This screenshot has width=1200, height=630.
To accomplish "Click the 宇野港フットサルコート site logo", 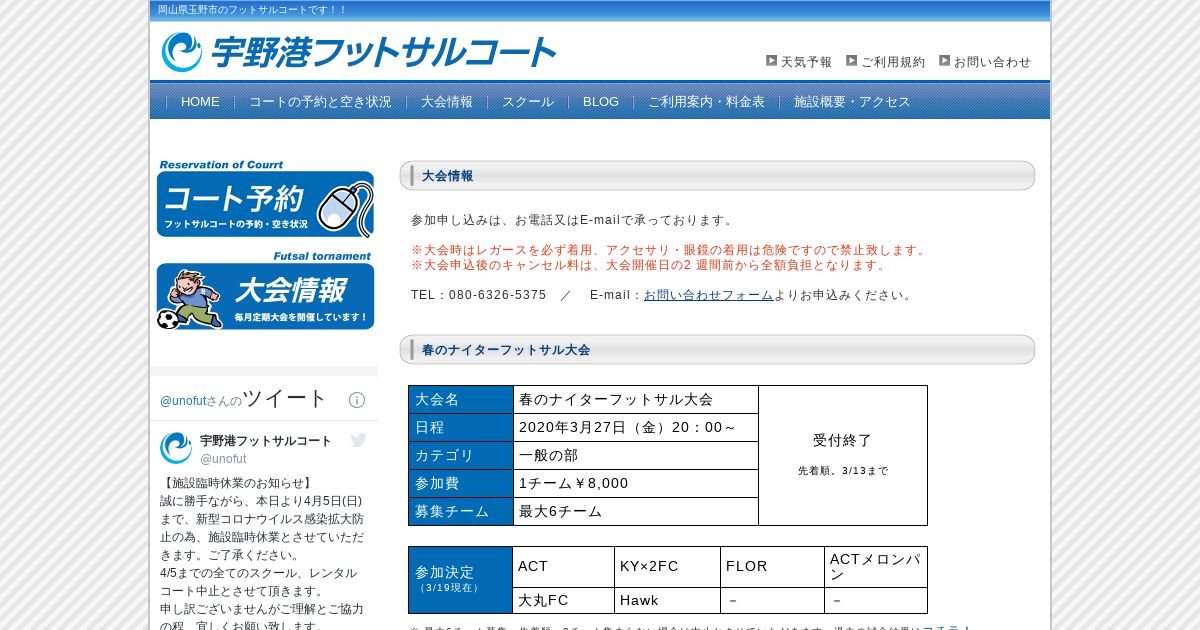I will point(358,52).
